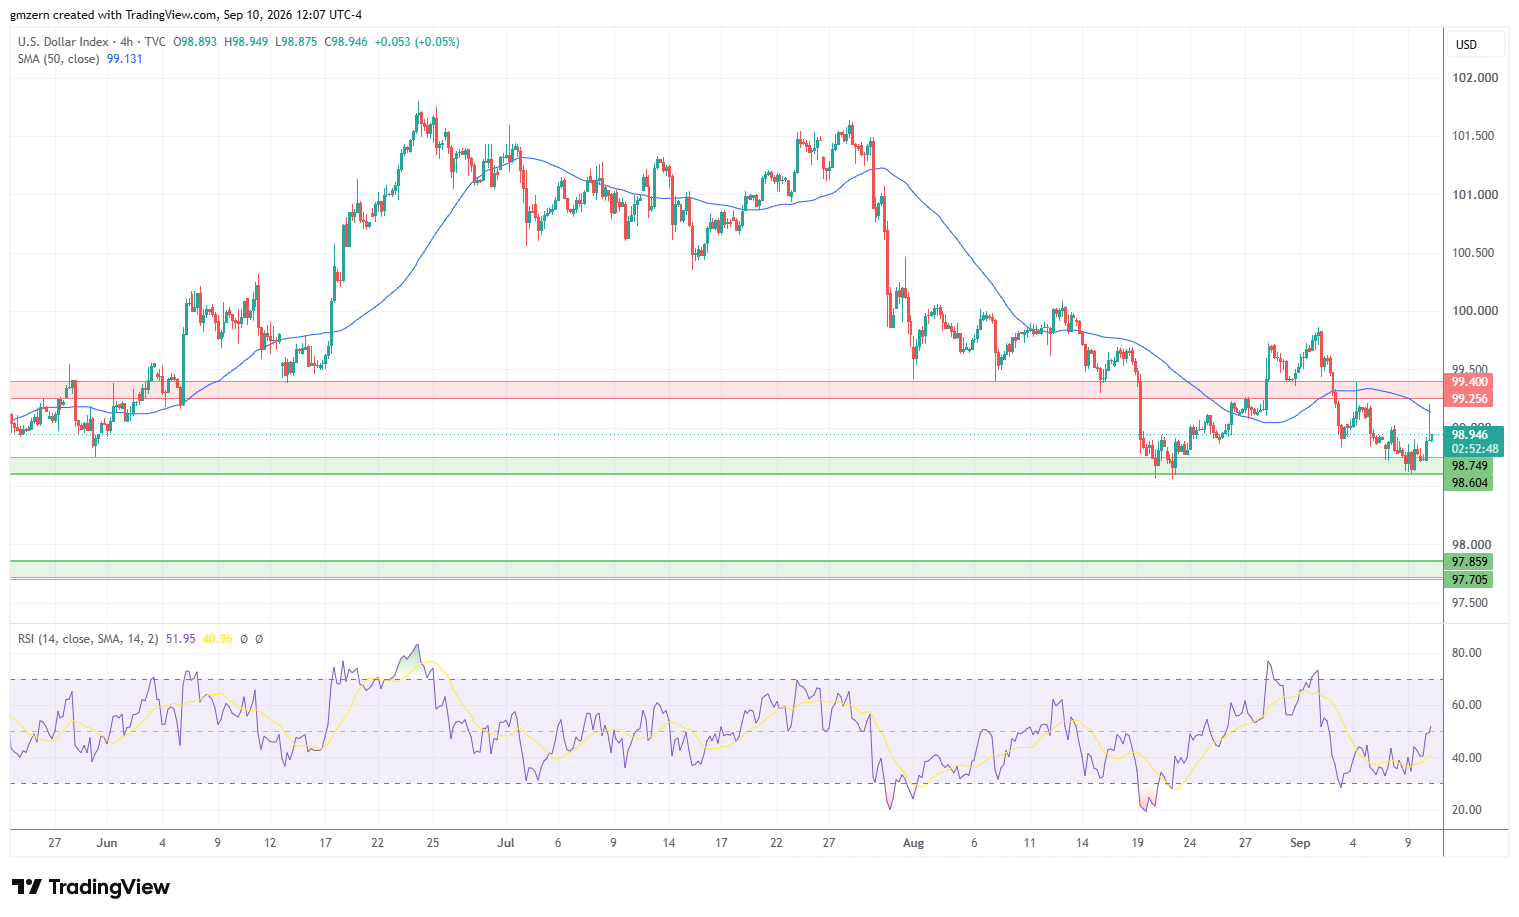Click the Sep label on time axis

tap(1300, 843)
